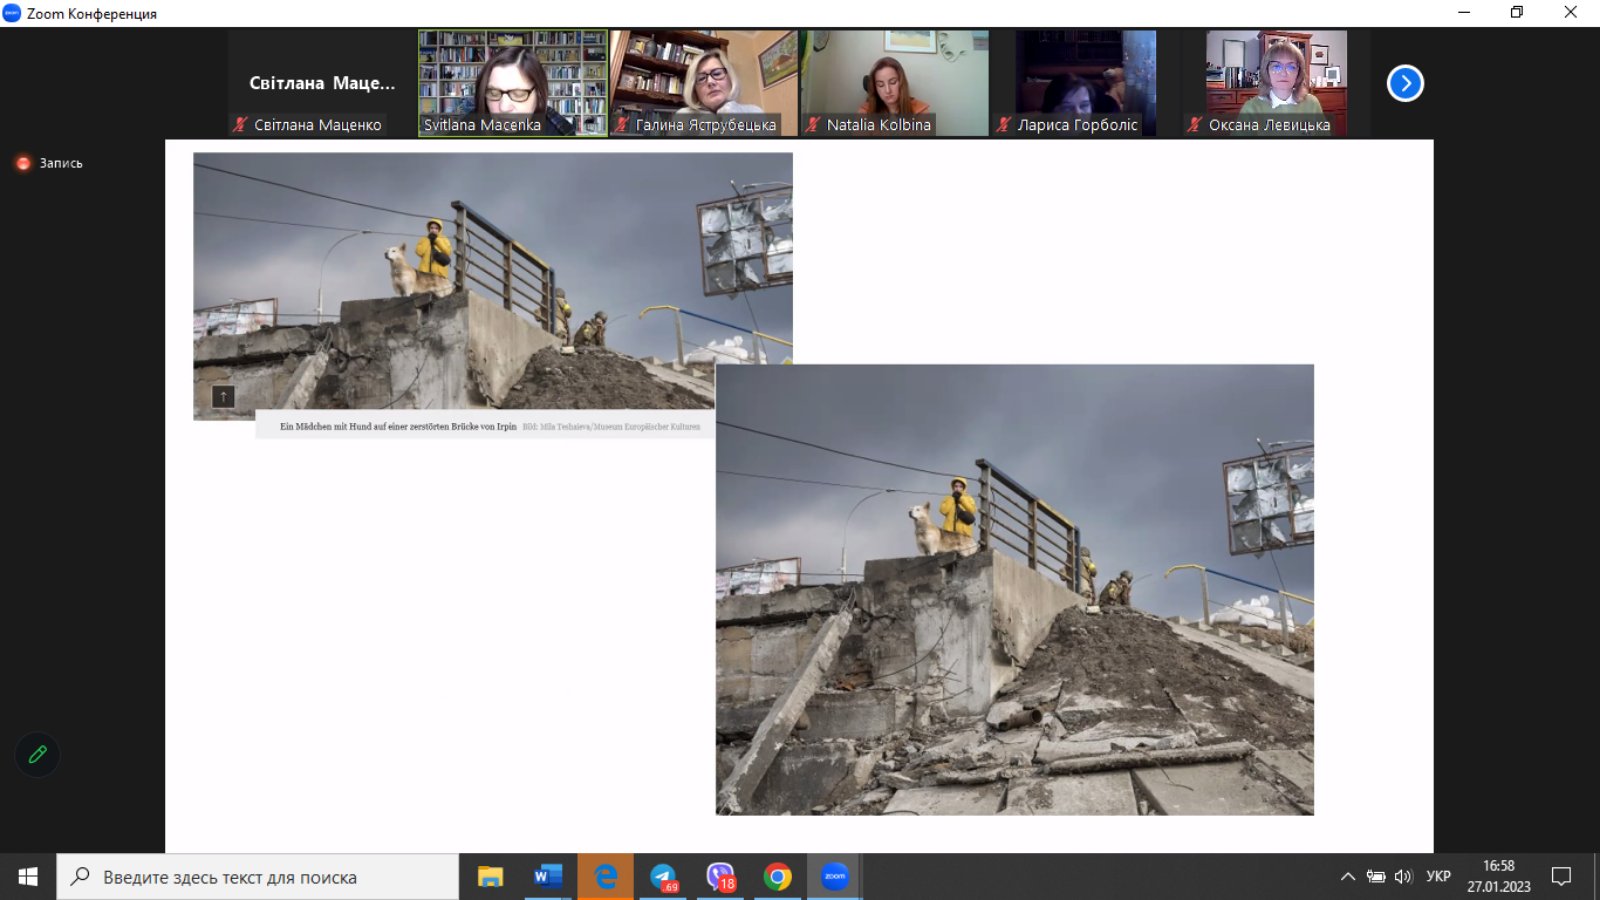Open Google Chrome from taskbar
The width and height of the screenshot is (1600, 900).
777,877
